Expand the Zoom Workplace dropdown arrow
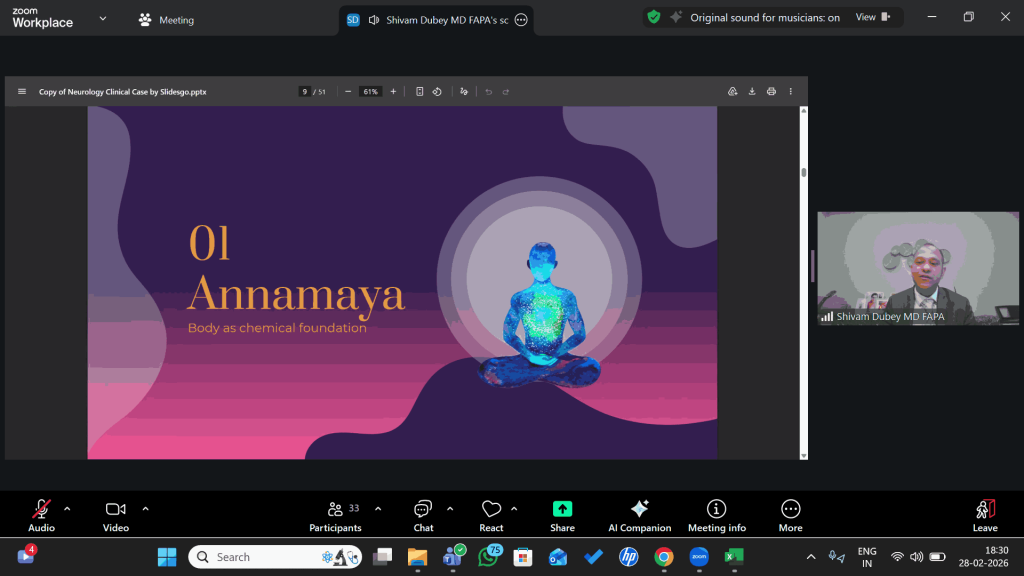 (102, 18)
